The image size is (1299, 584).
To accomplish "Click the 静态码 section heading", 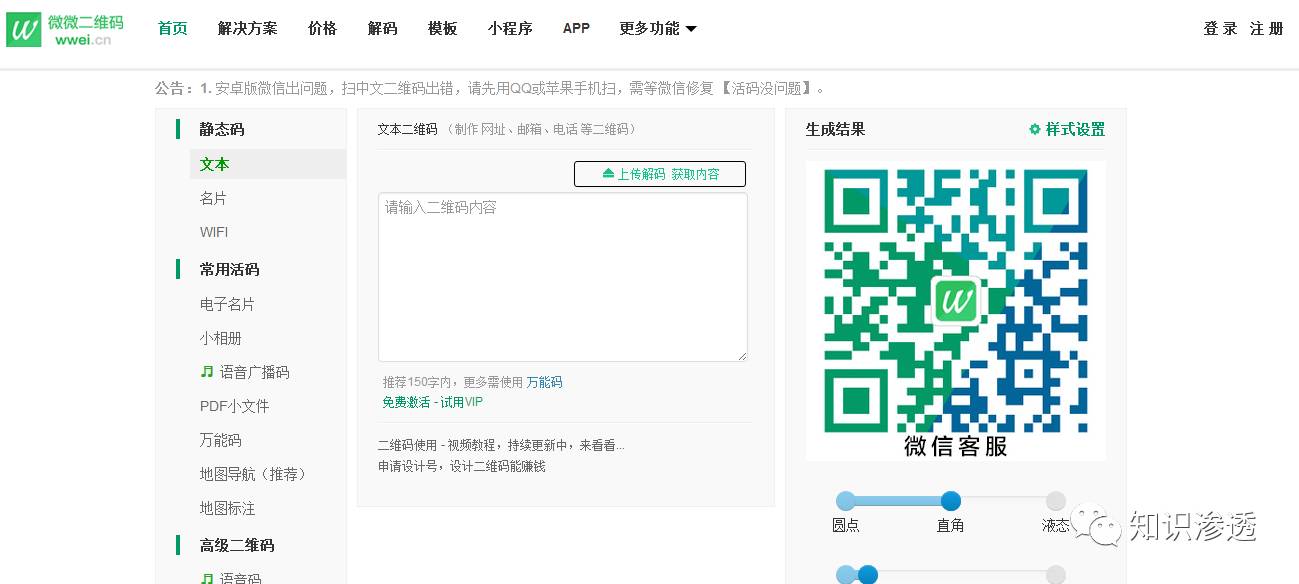I will coord(221,129).
